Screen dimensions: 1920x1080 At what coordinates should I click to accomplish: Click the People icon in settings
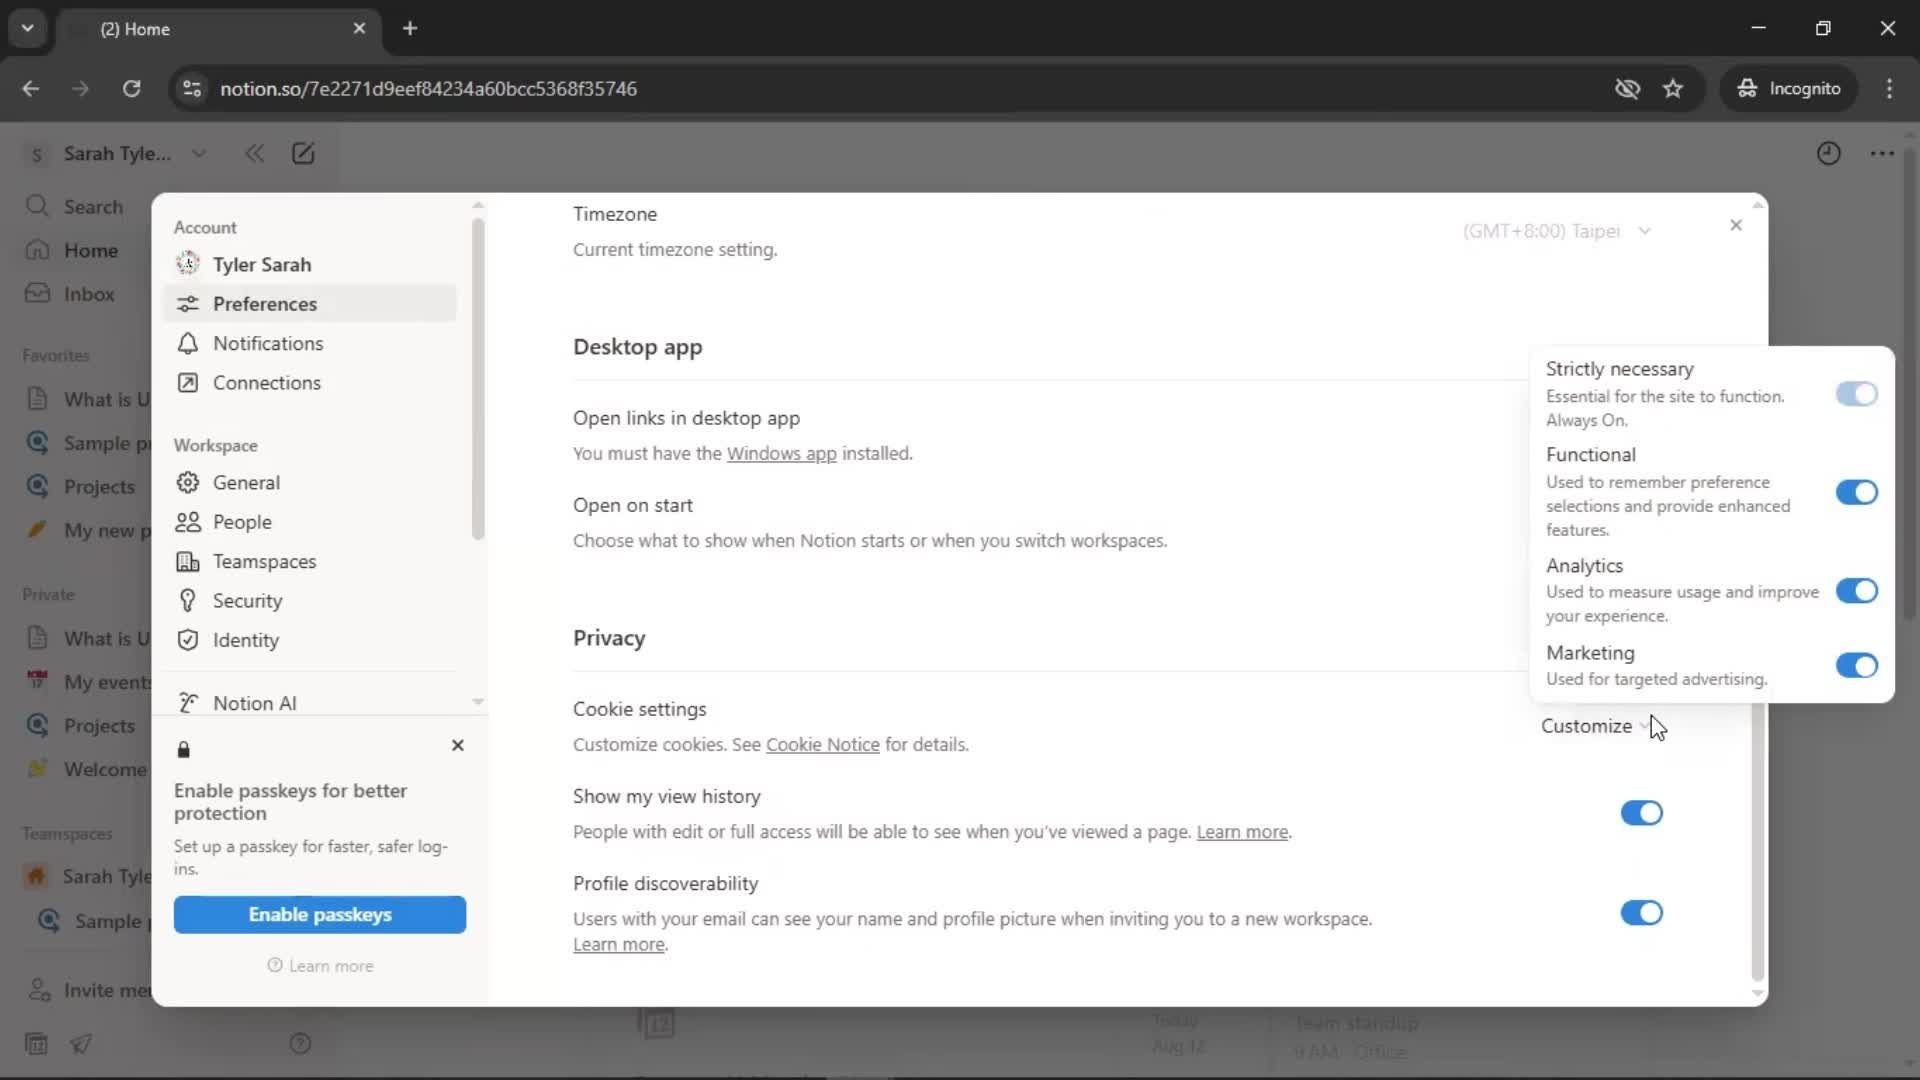click(x=187, y=522)
